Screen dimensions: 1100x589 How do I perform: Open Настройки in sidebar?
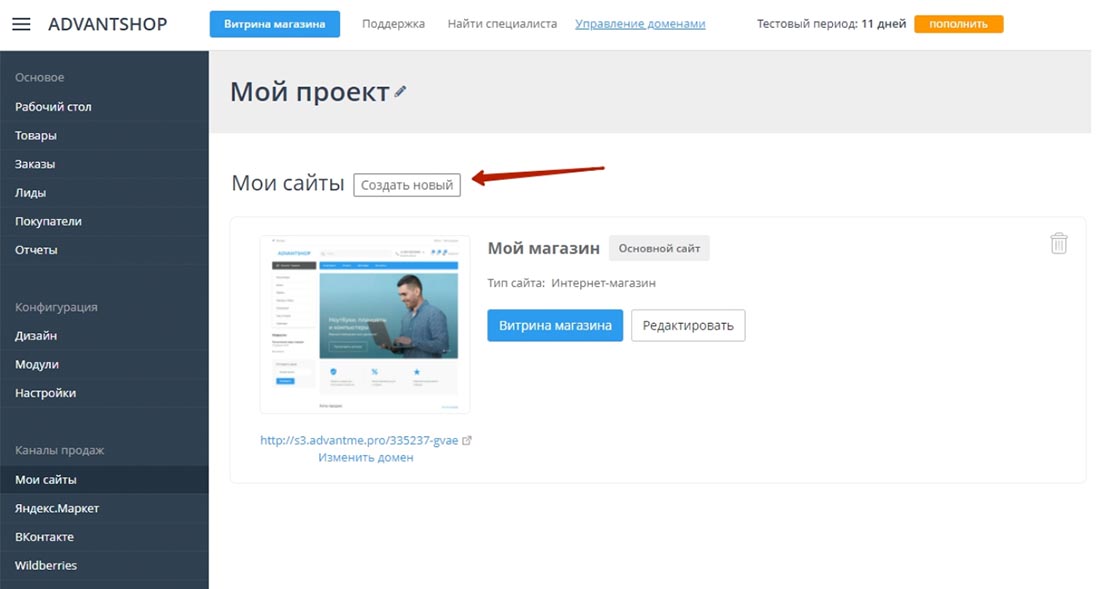[104, 393]
